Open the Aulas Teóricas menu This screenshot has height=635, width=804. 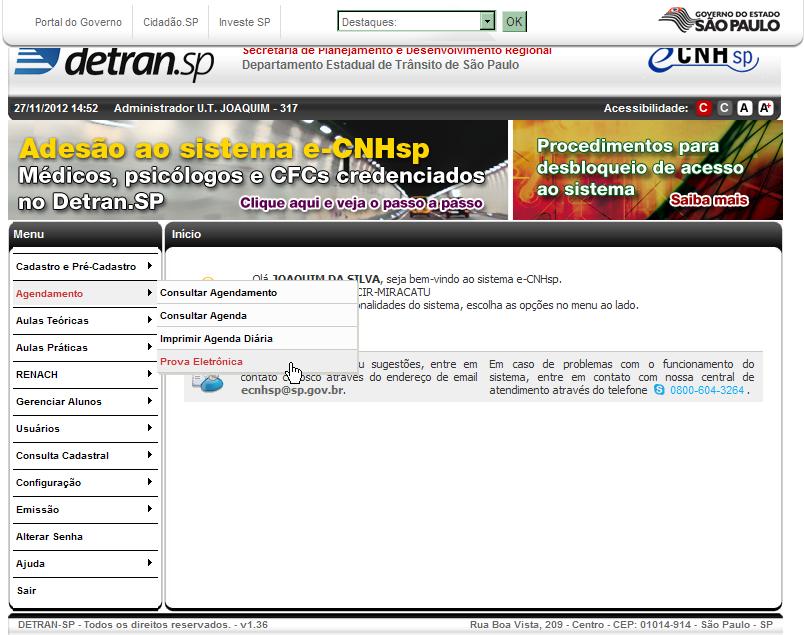[x=85, y=320]
